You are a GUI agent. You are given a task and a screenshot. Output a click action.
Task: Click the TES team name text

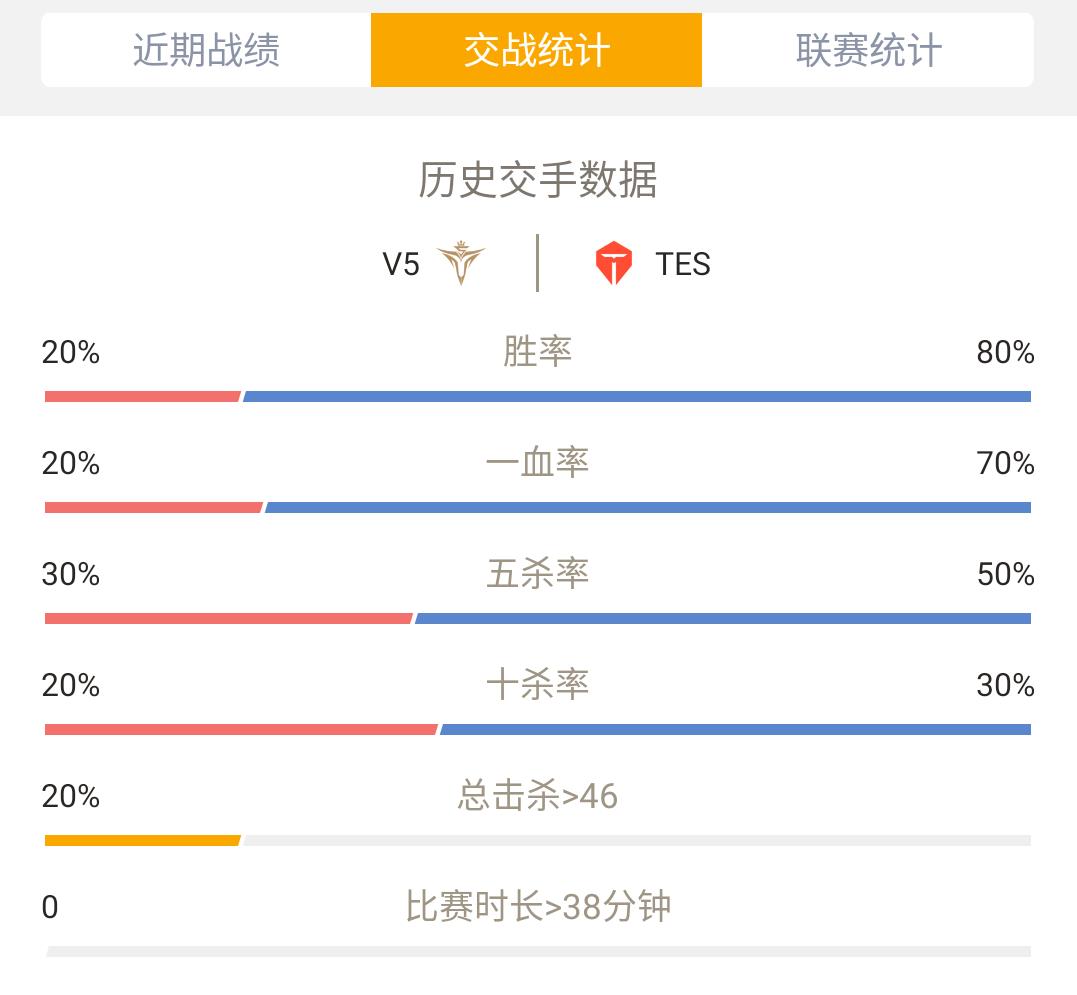point(683,264)
